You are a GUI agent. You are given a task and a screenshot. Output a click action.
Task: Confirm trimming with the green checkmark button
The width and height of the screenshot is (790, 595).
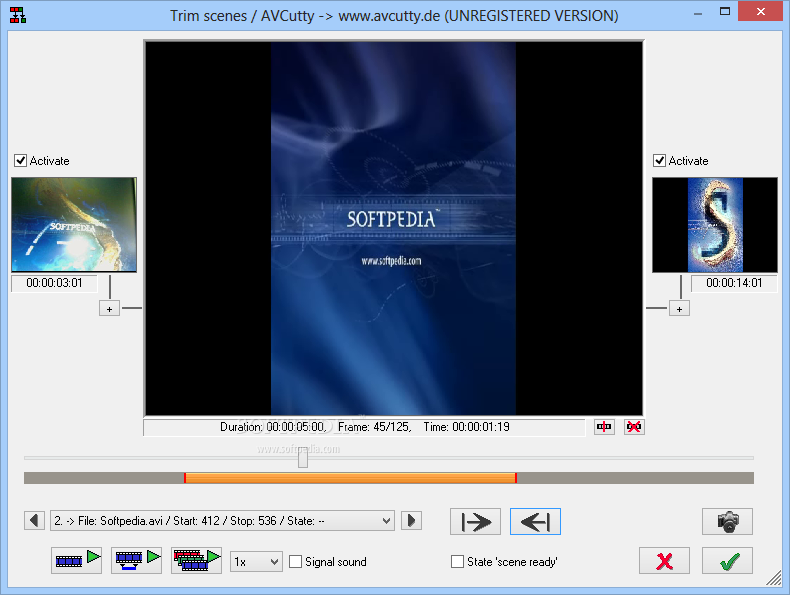728,561
